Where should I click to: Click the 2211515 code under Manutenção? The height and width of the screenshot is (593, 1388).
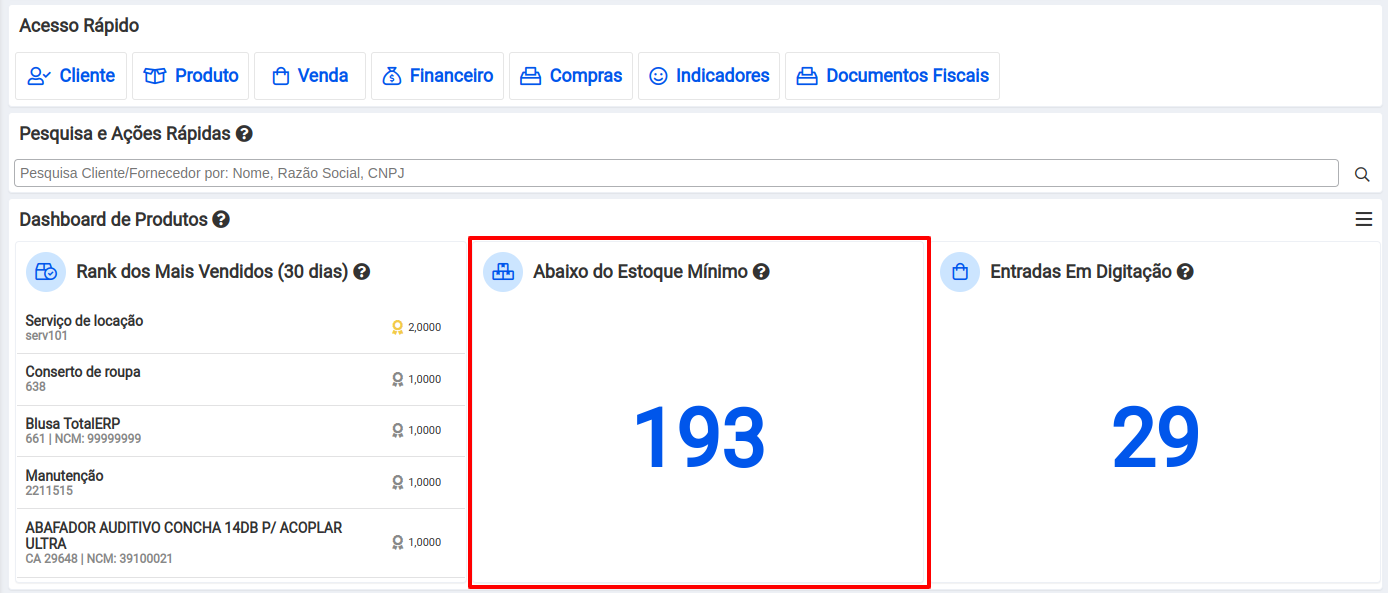point(49,491)
